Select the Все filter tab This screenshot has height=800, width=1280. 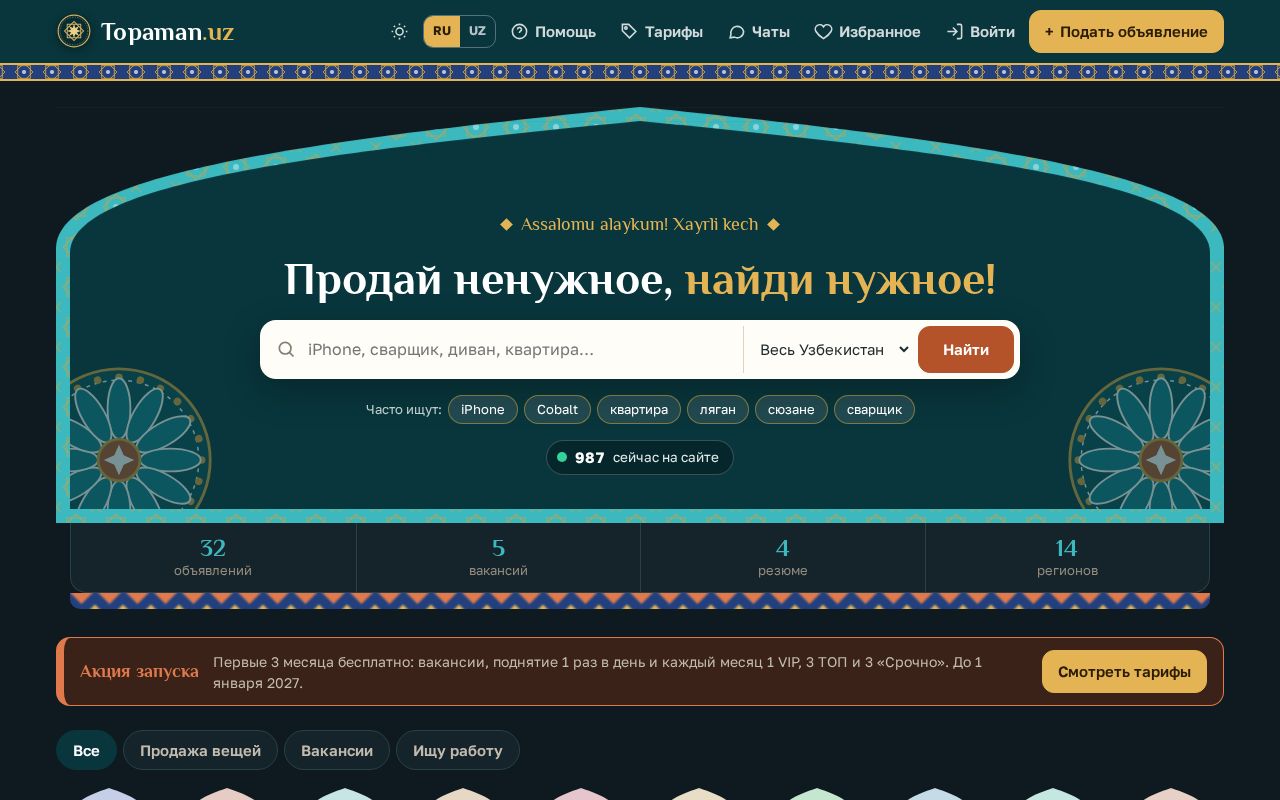click(x=86, y=750)
